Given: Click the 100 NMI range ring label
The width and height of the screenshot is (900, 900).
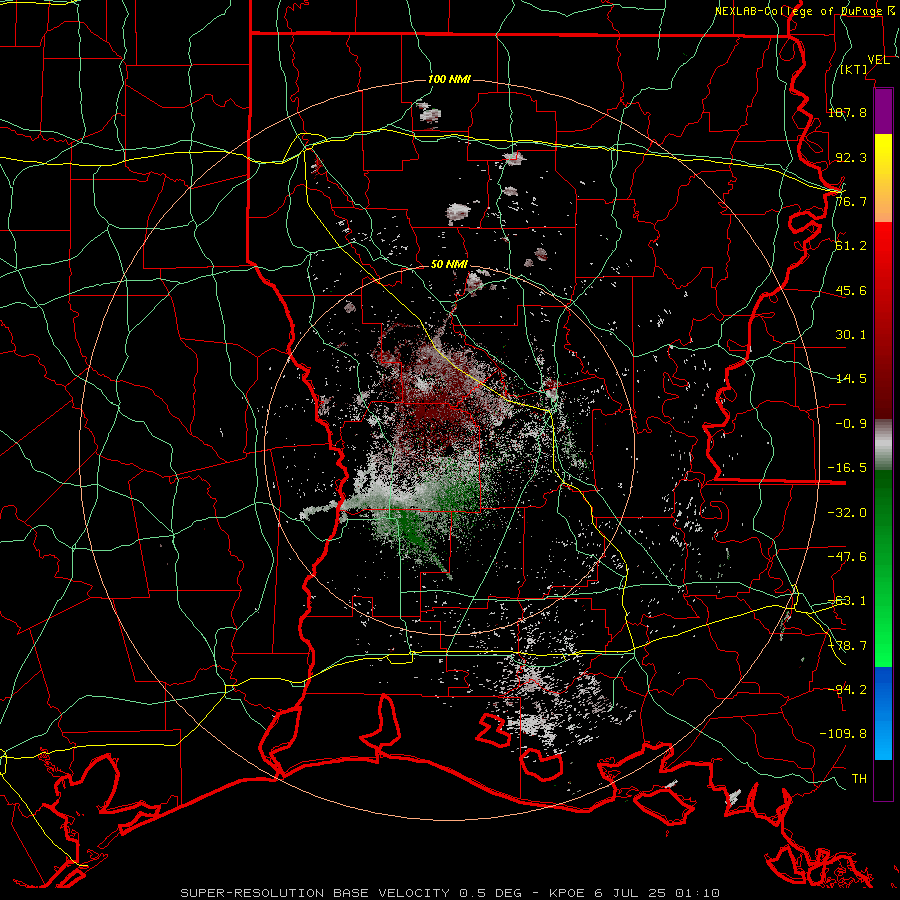Looking at the screenshot, I should (x=449, y=79).
